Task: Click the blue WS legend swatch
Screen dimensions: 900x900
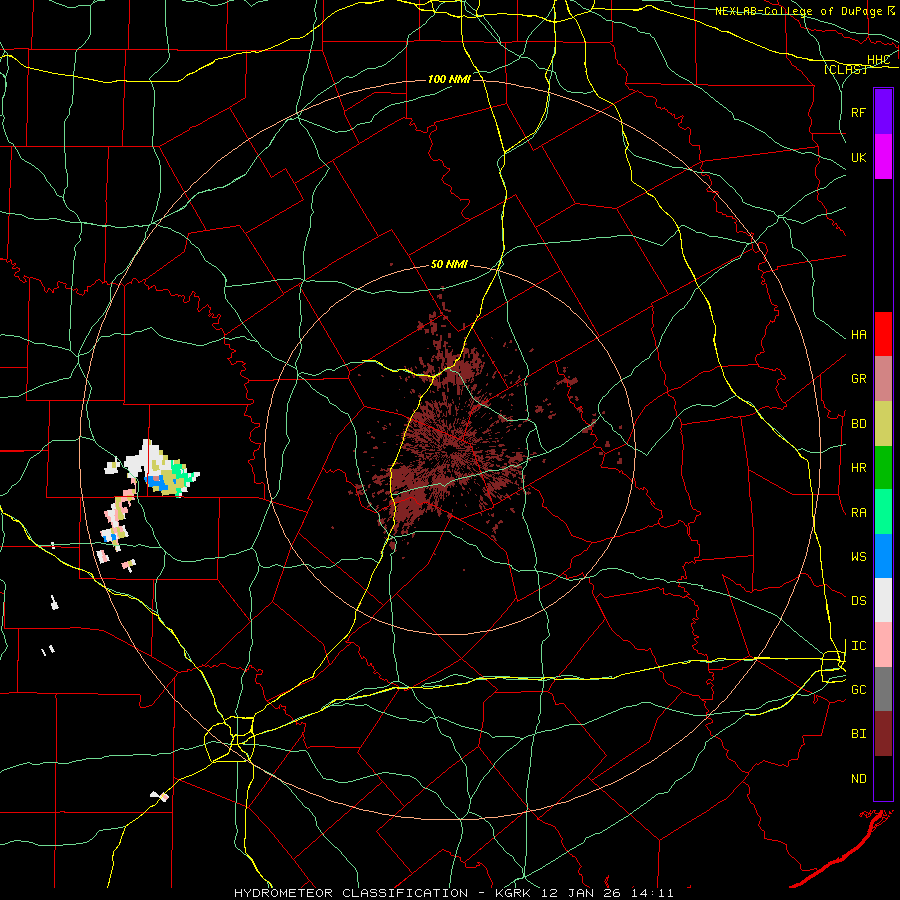Action: (883, 556)
